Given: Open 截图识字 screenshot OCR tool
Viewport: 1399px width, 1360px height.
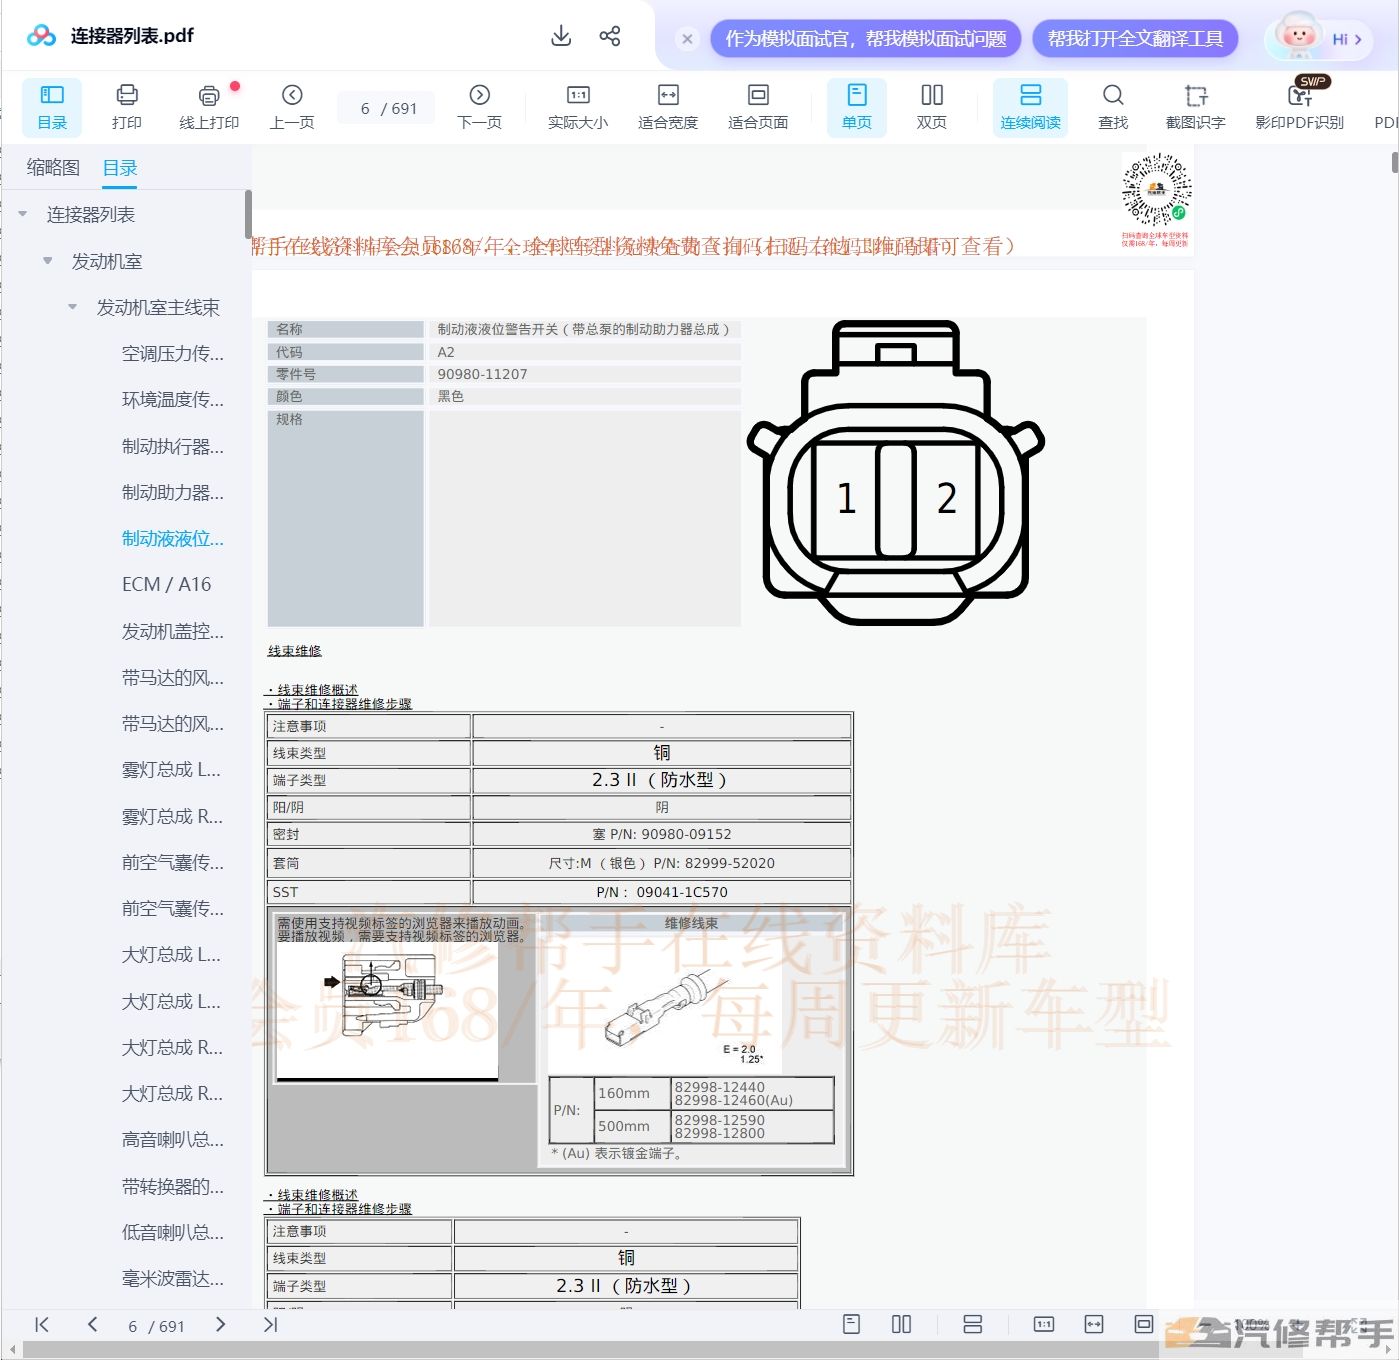Looking at the screenshot, I should coord(1196,108).
